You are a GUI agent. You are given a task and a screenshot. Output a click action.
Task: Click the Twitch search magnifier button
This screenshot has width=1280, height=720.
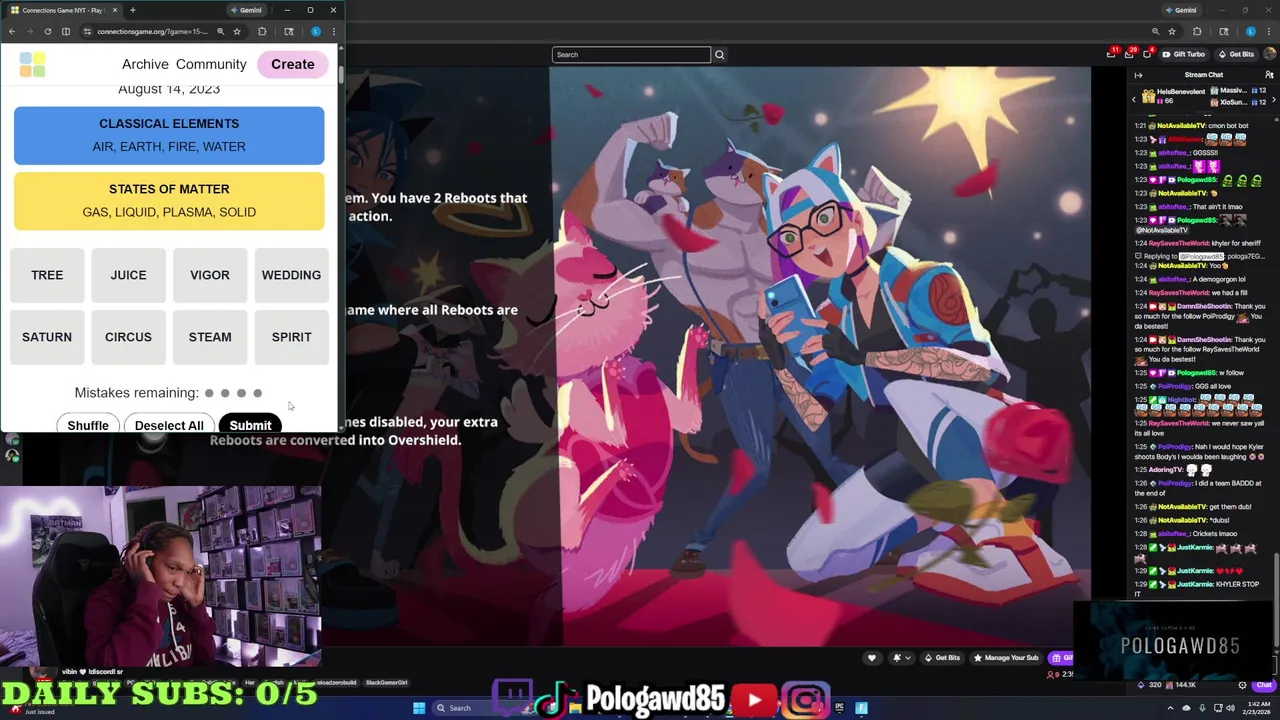(x=719, y=54)
